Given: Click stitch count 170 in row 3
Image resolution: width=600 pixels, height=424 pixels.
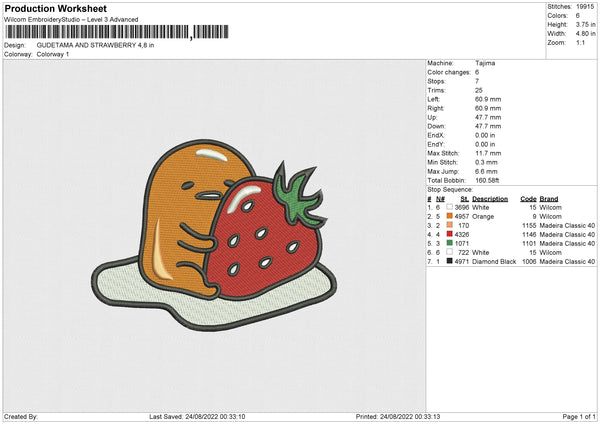Looking at the screenshot, I should tap(463, 225).
